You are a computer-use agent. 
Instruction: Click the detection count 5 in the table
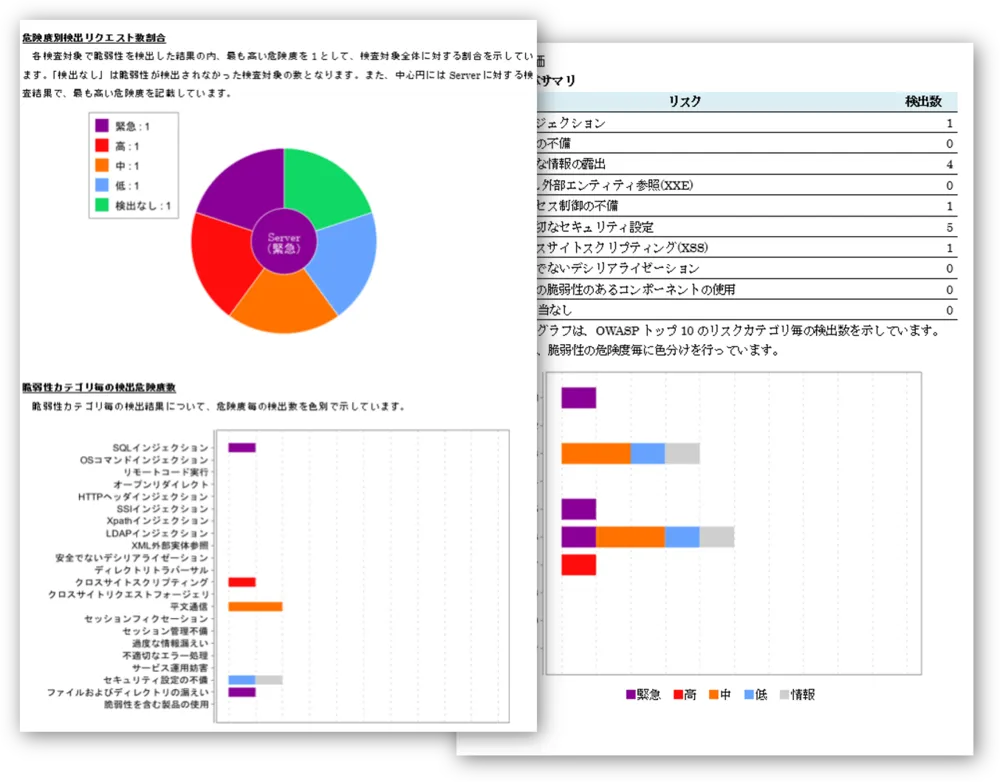(x=950, y=228)
